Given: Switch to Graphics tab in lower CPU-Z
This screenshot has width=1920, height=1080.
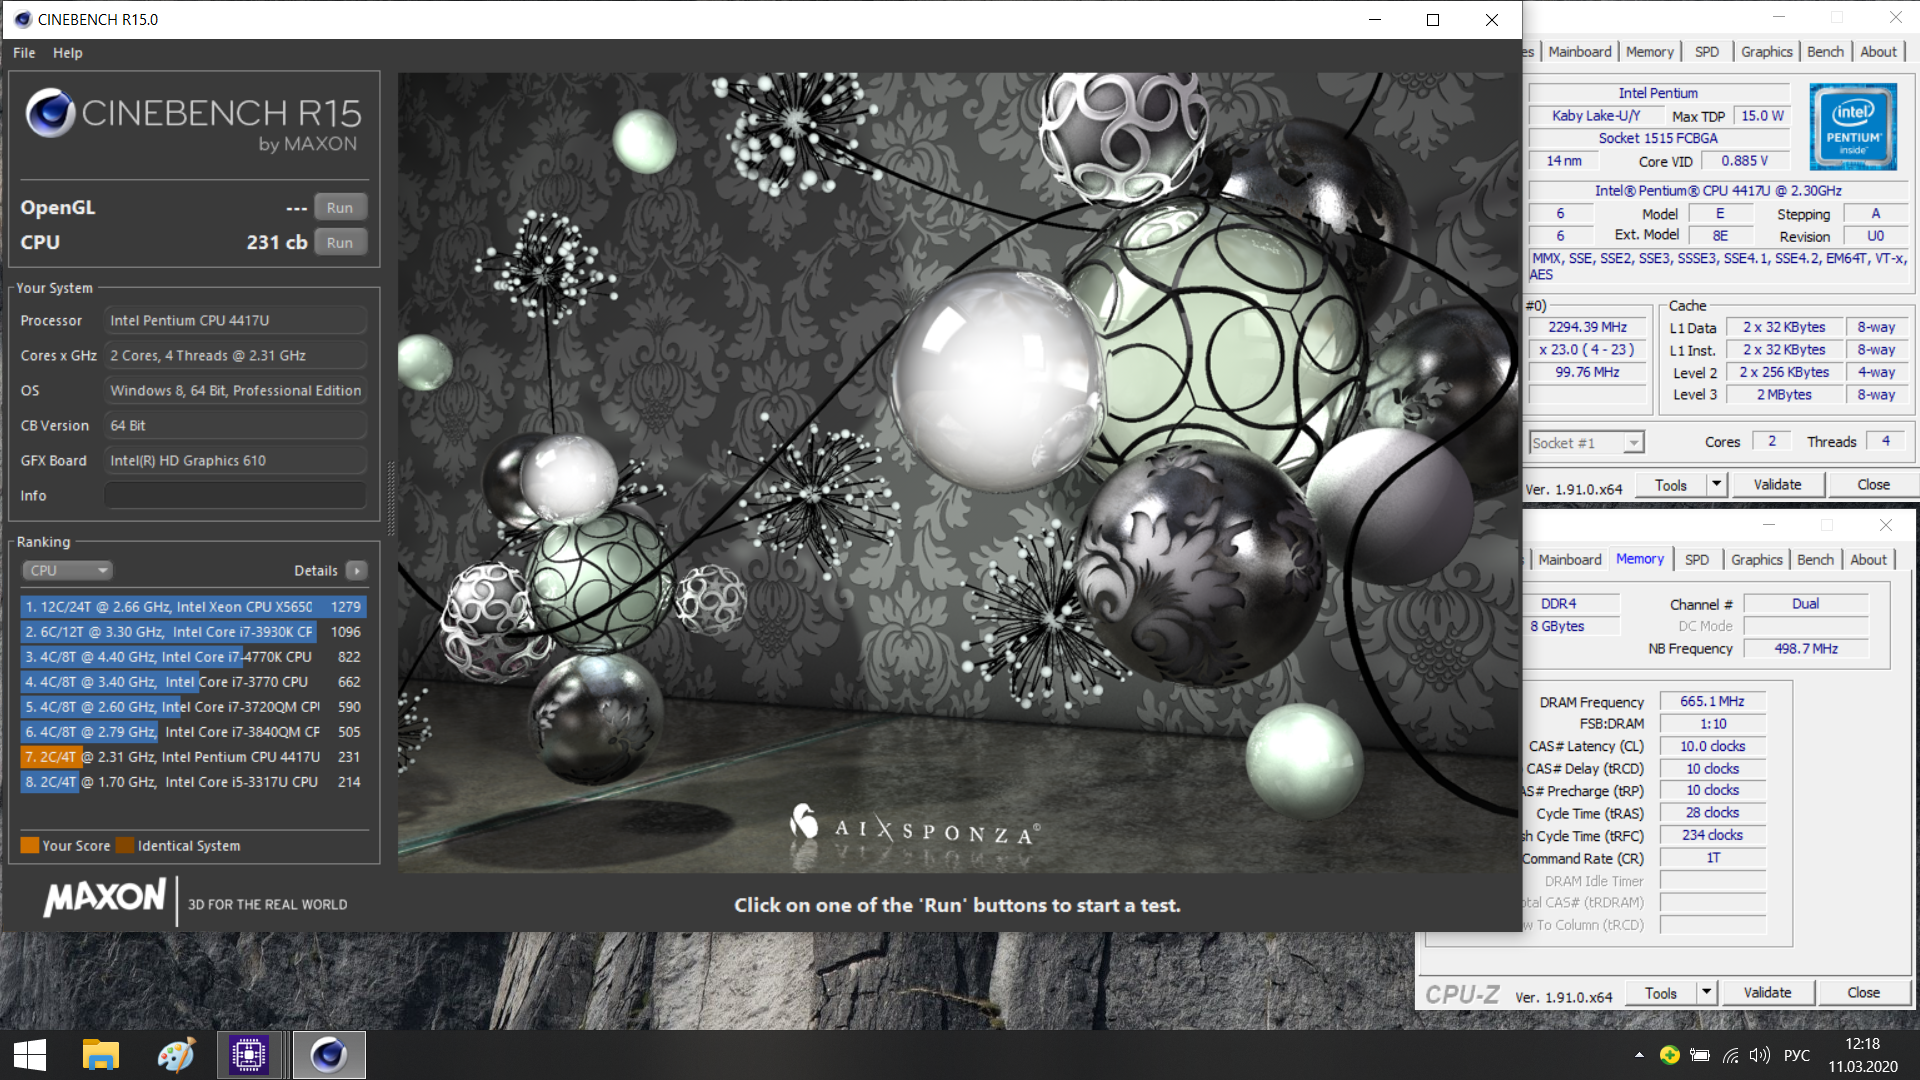Looking at the screenshot, I should [x=1757, y=560].
